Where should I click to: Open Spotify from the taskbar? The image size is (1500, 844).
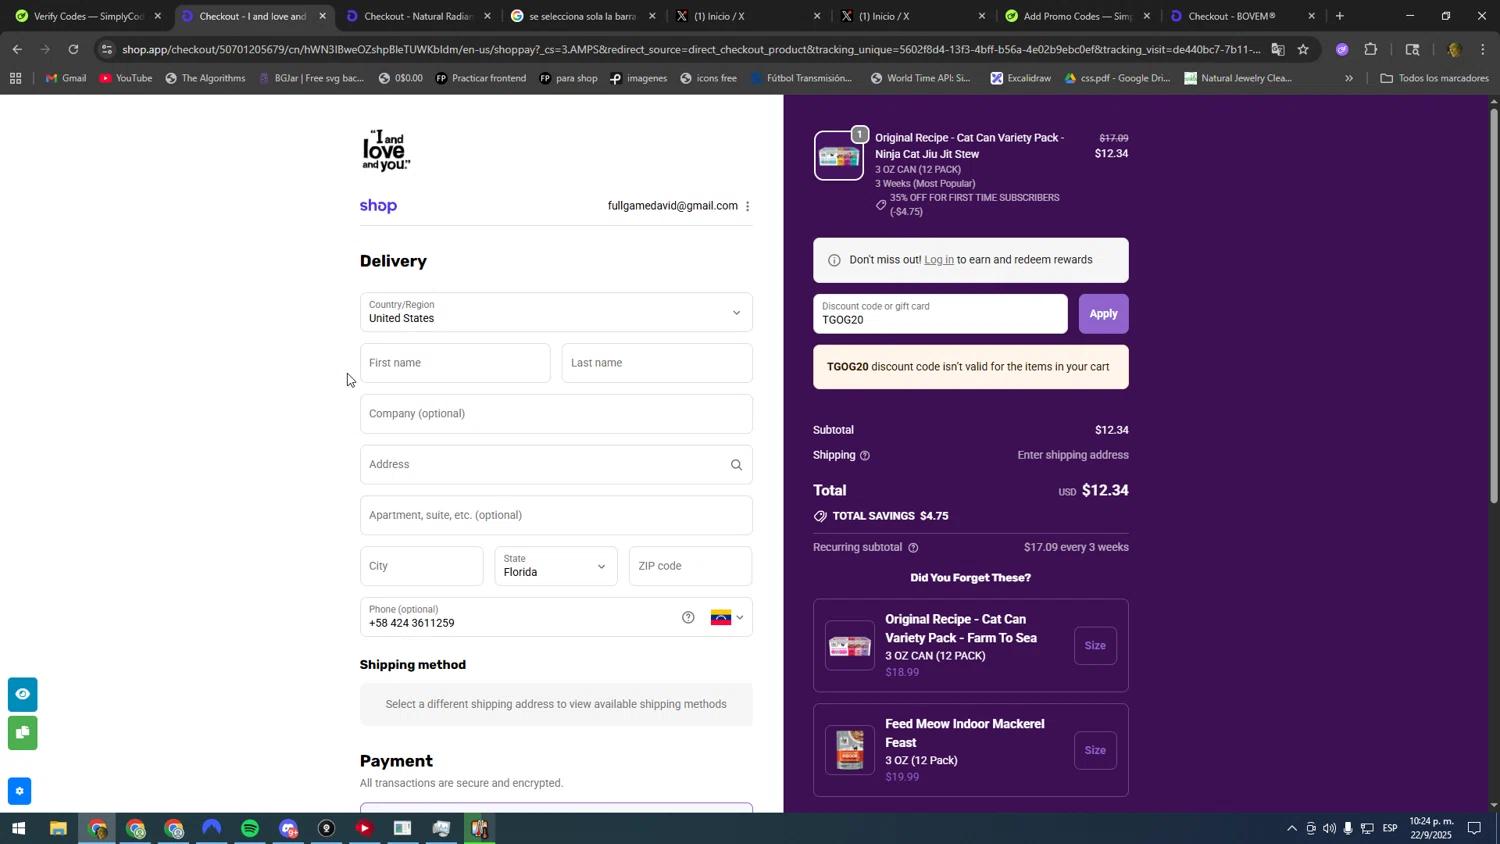pyautogui.click(x=250, y=829)
